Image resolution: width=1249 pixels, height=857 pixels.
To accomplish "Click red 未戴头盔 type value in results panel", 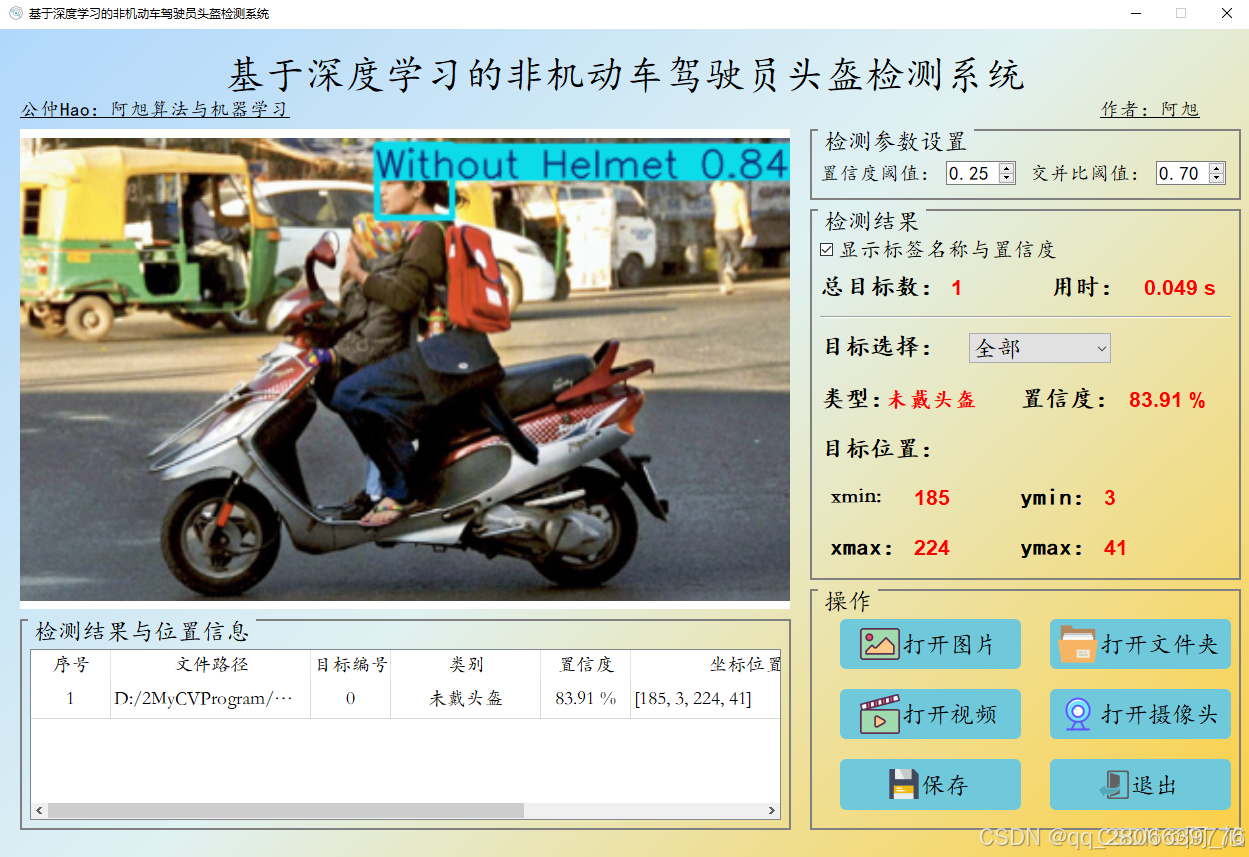I will point(932,400).
